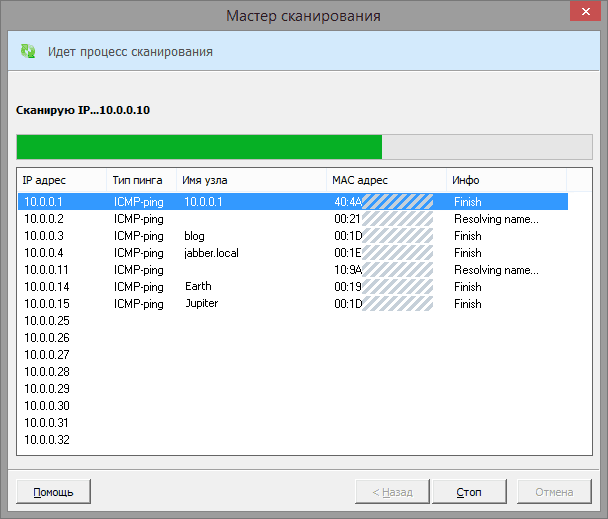Click the Тип пинга column header

point(138,180)
